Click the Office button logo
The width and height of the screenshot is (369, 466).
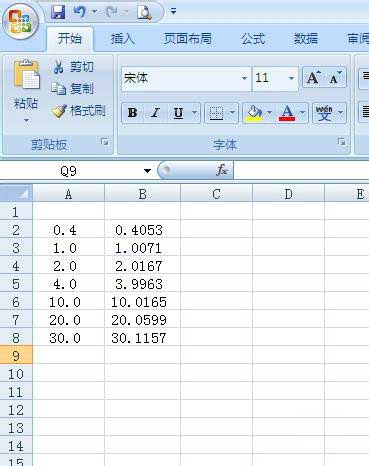click(21, 22)
